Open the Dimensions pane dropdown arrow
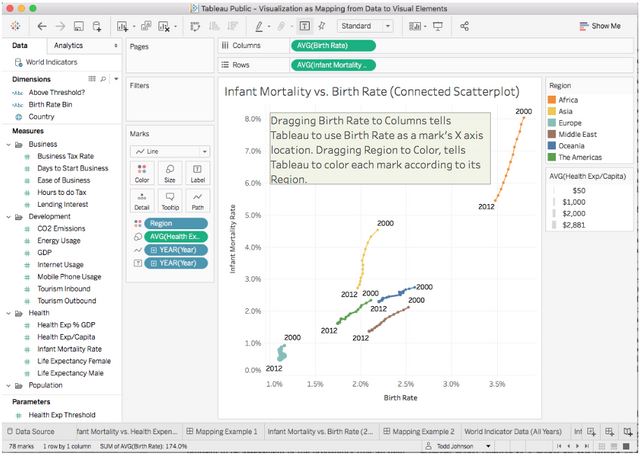The height and width of the screenshot is (455, 640). click(x=116, y=79)
